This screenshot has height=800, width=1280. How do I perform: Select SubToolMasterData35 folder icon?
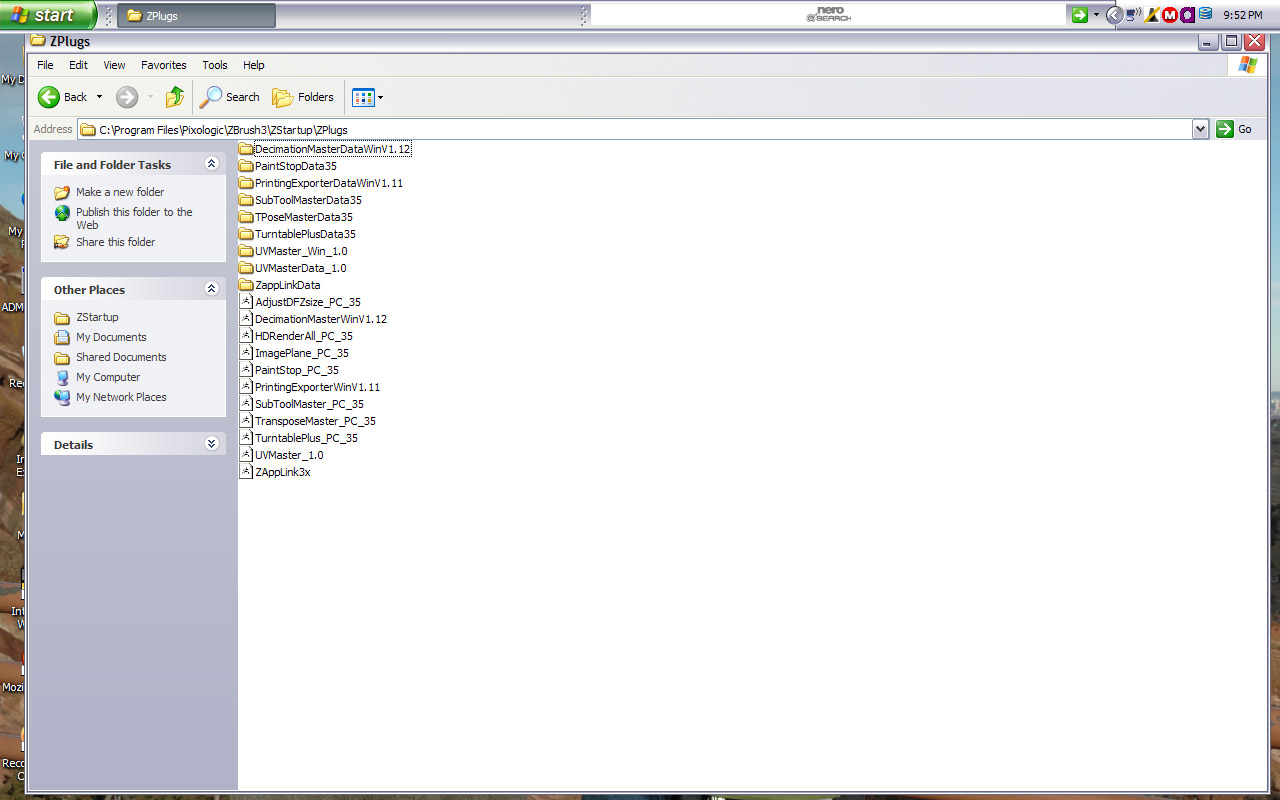pyautogui.click(x=246, y=200)
